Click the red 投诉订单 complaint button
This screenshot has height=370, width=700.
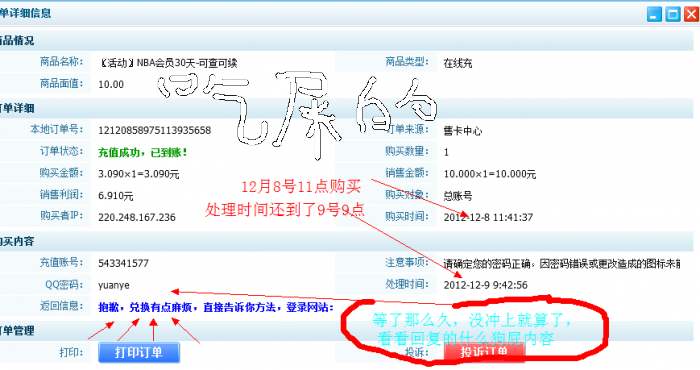pyautogui.click(x=484, y=351)
